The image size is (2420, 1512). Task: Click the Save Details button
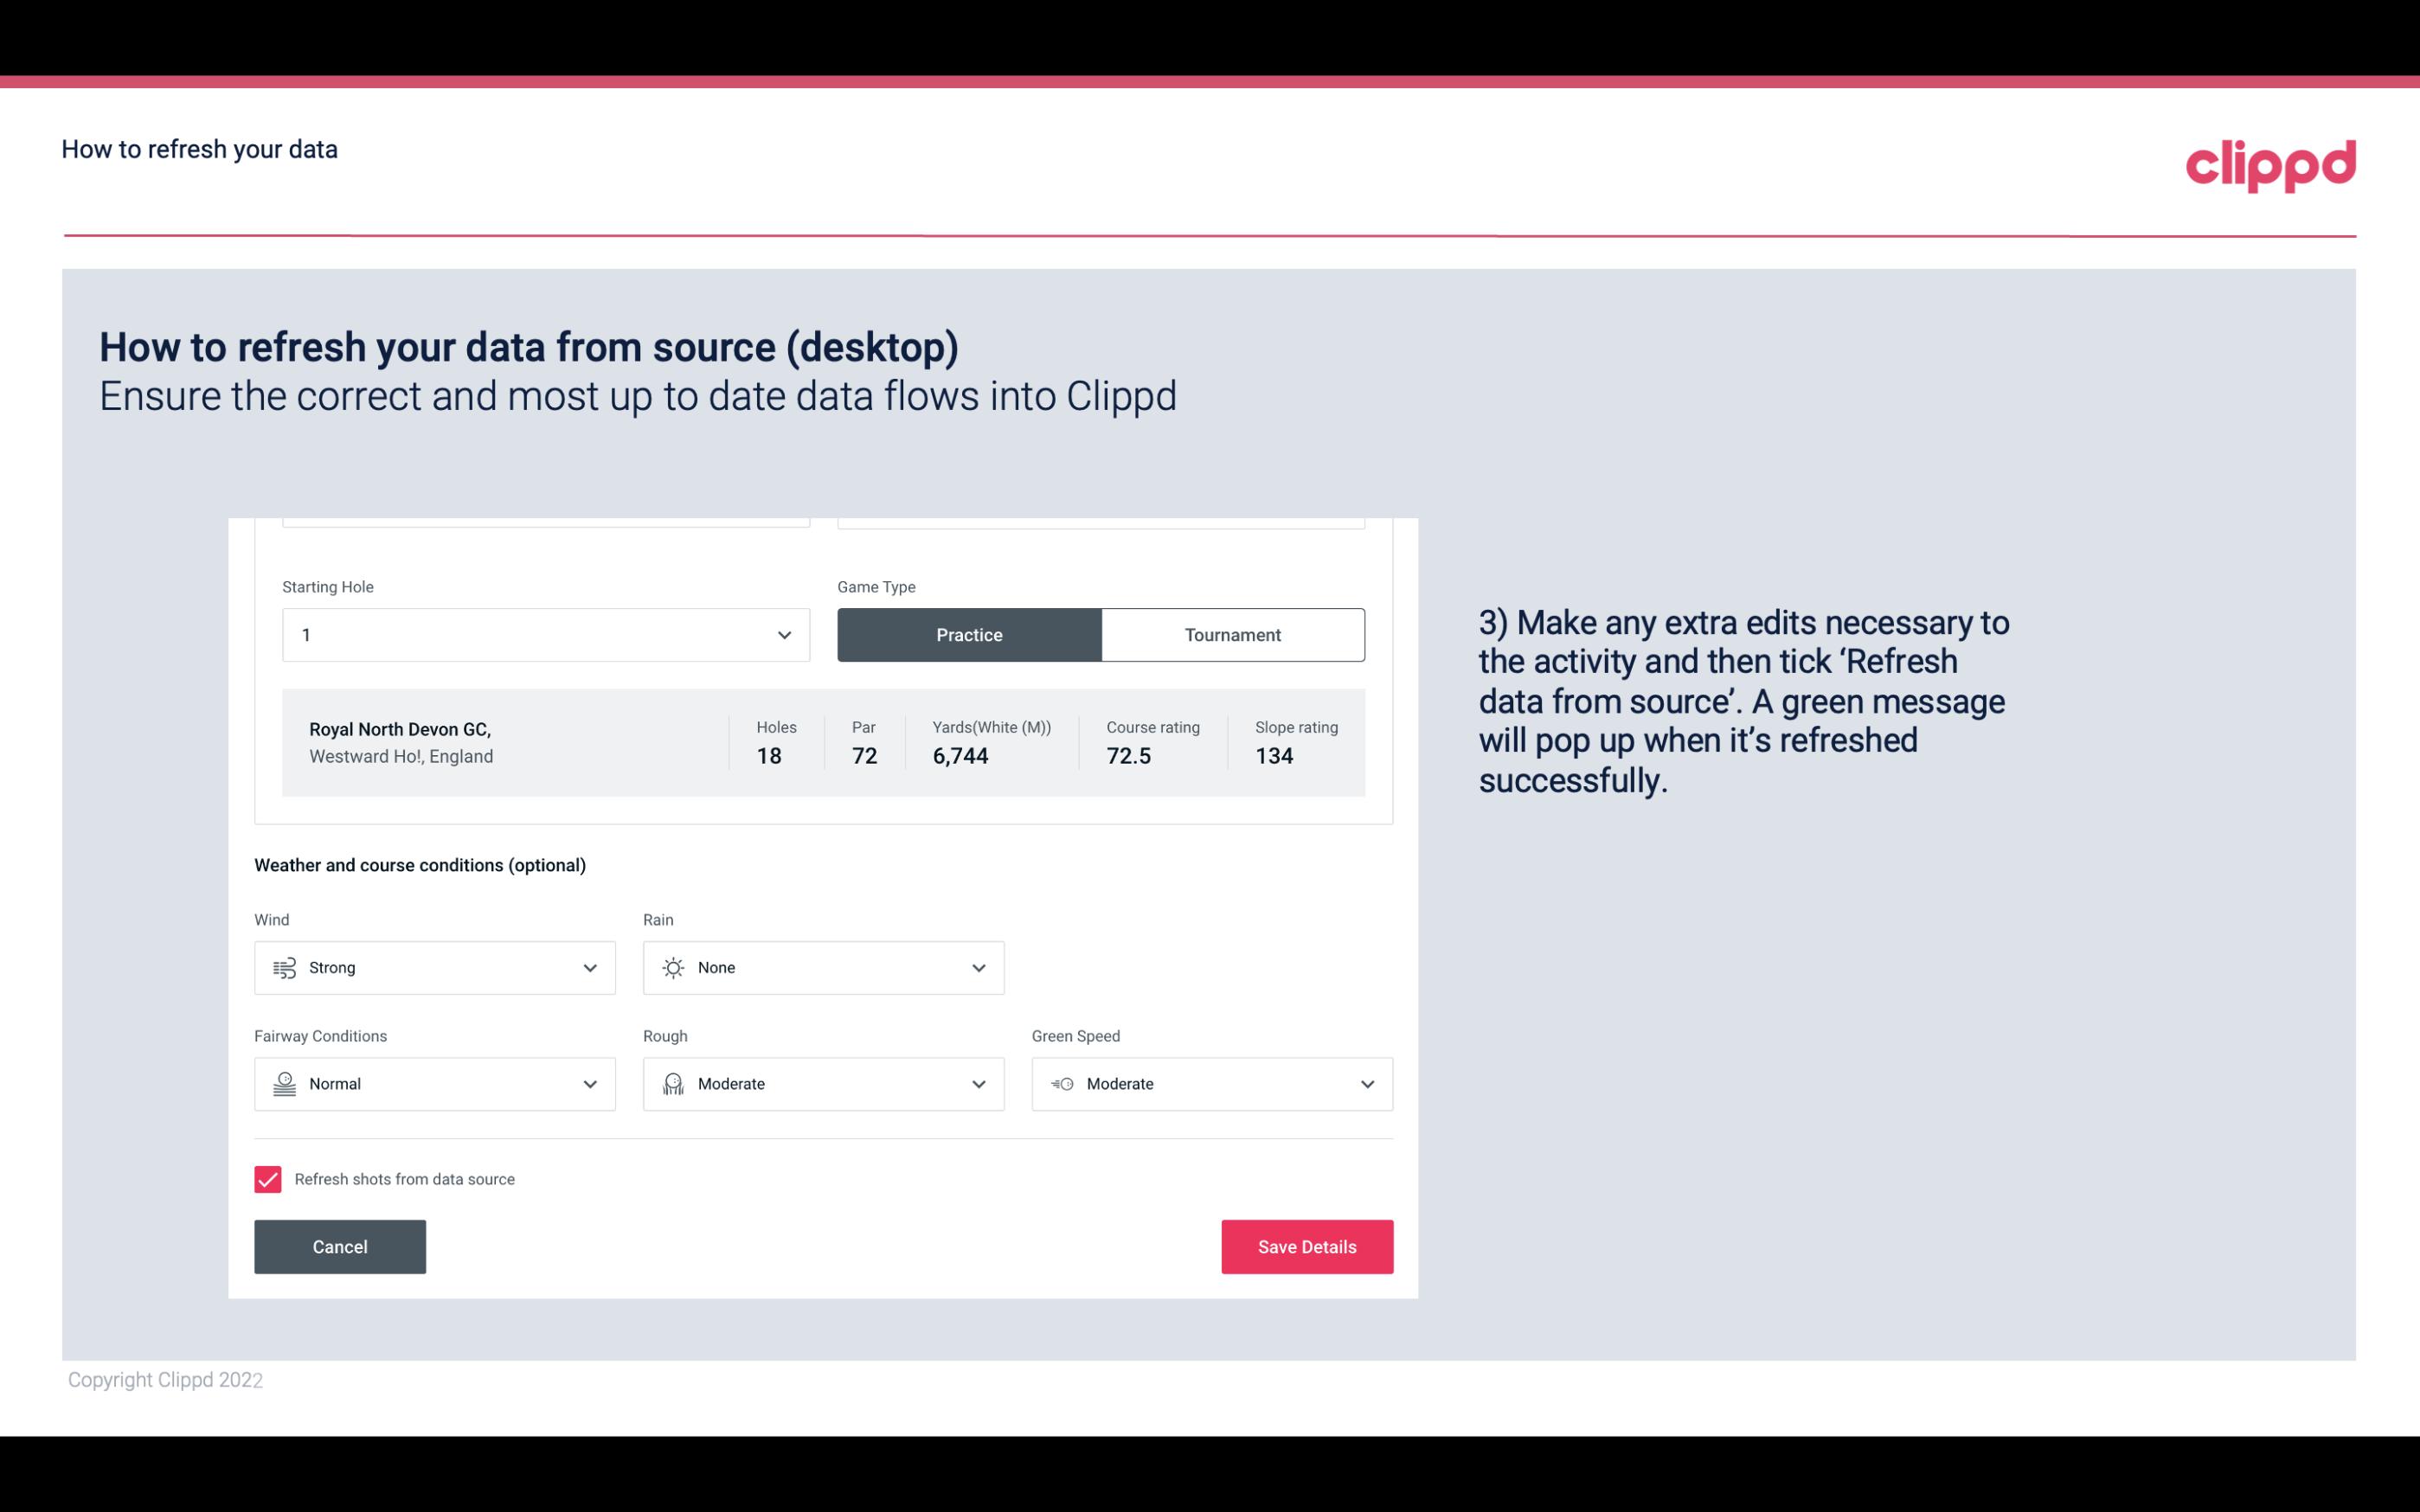[1306, 1247]
